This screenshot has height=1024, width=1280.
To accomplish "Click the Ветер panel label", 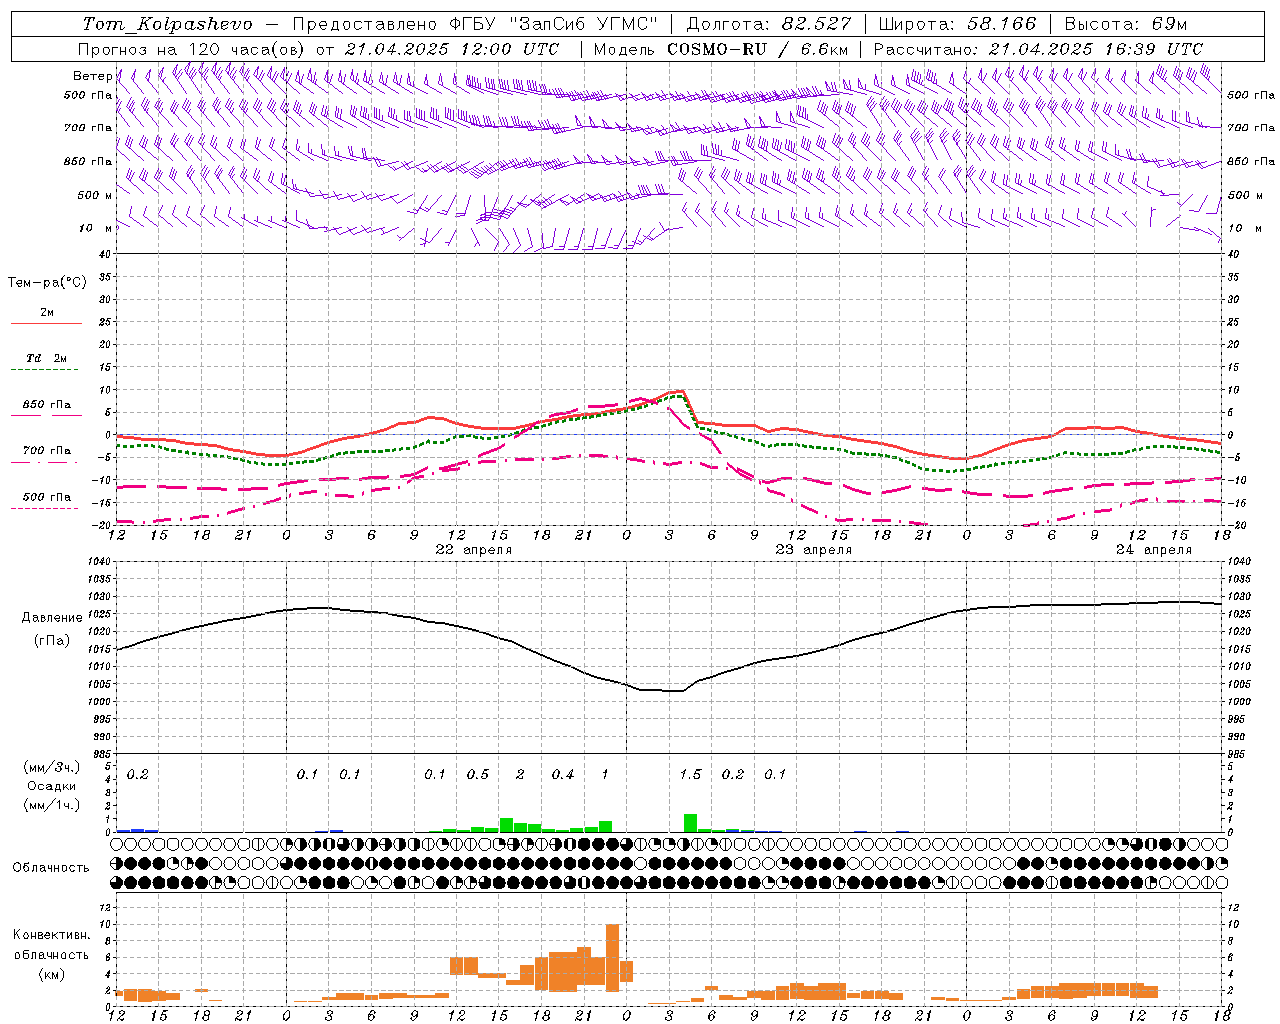I will [x=93, y=76].
